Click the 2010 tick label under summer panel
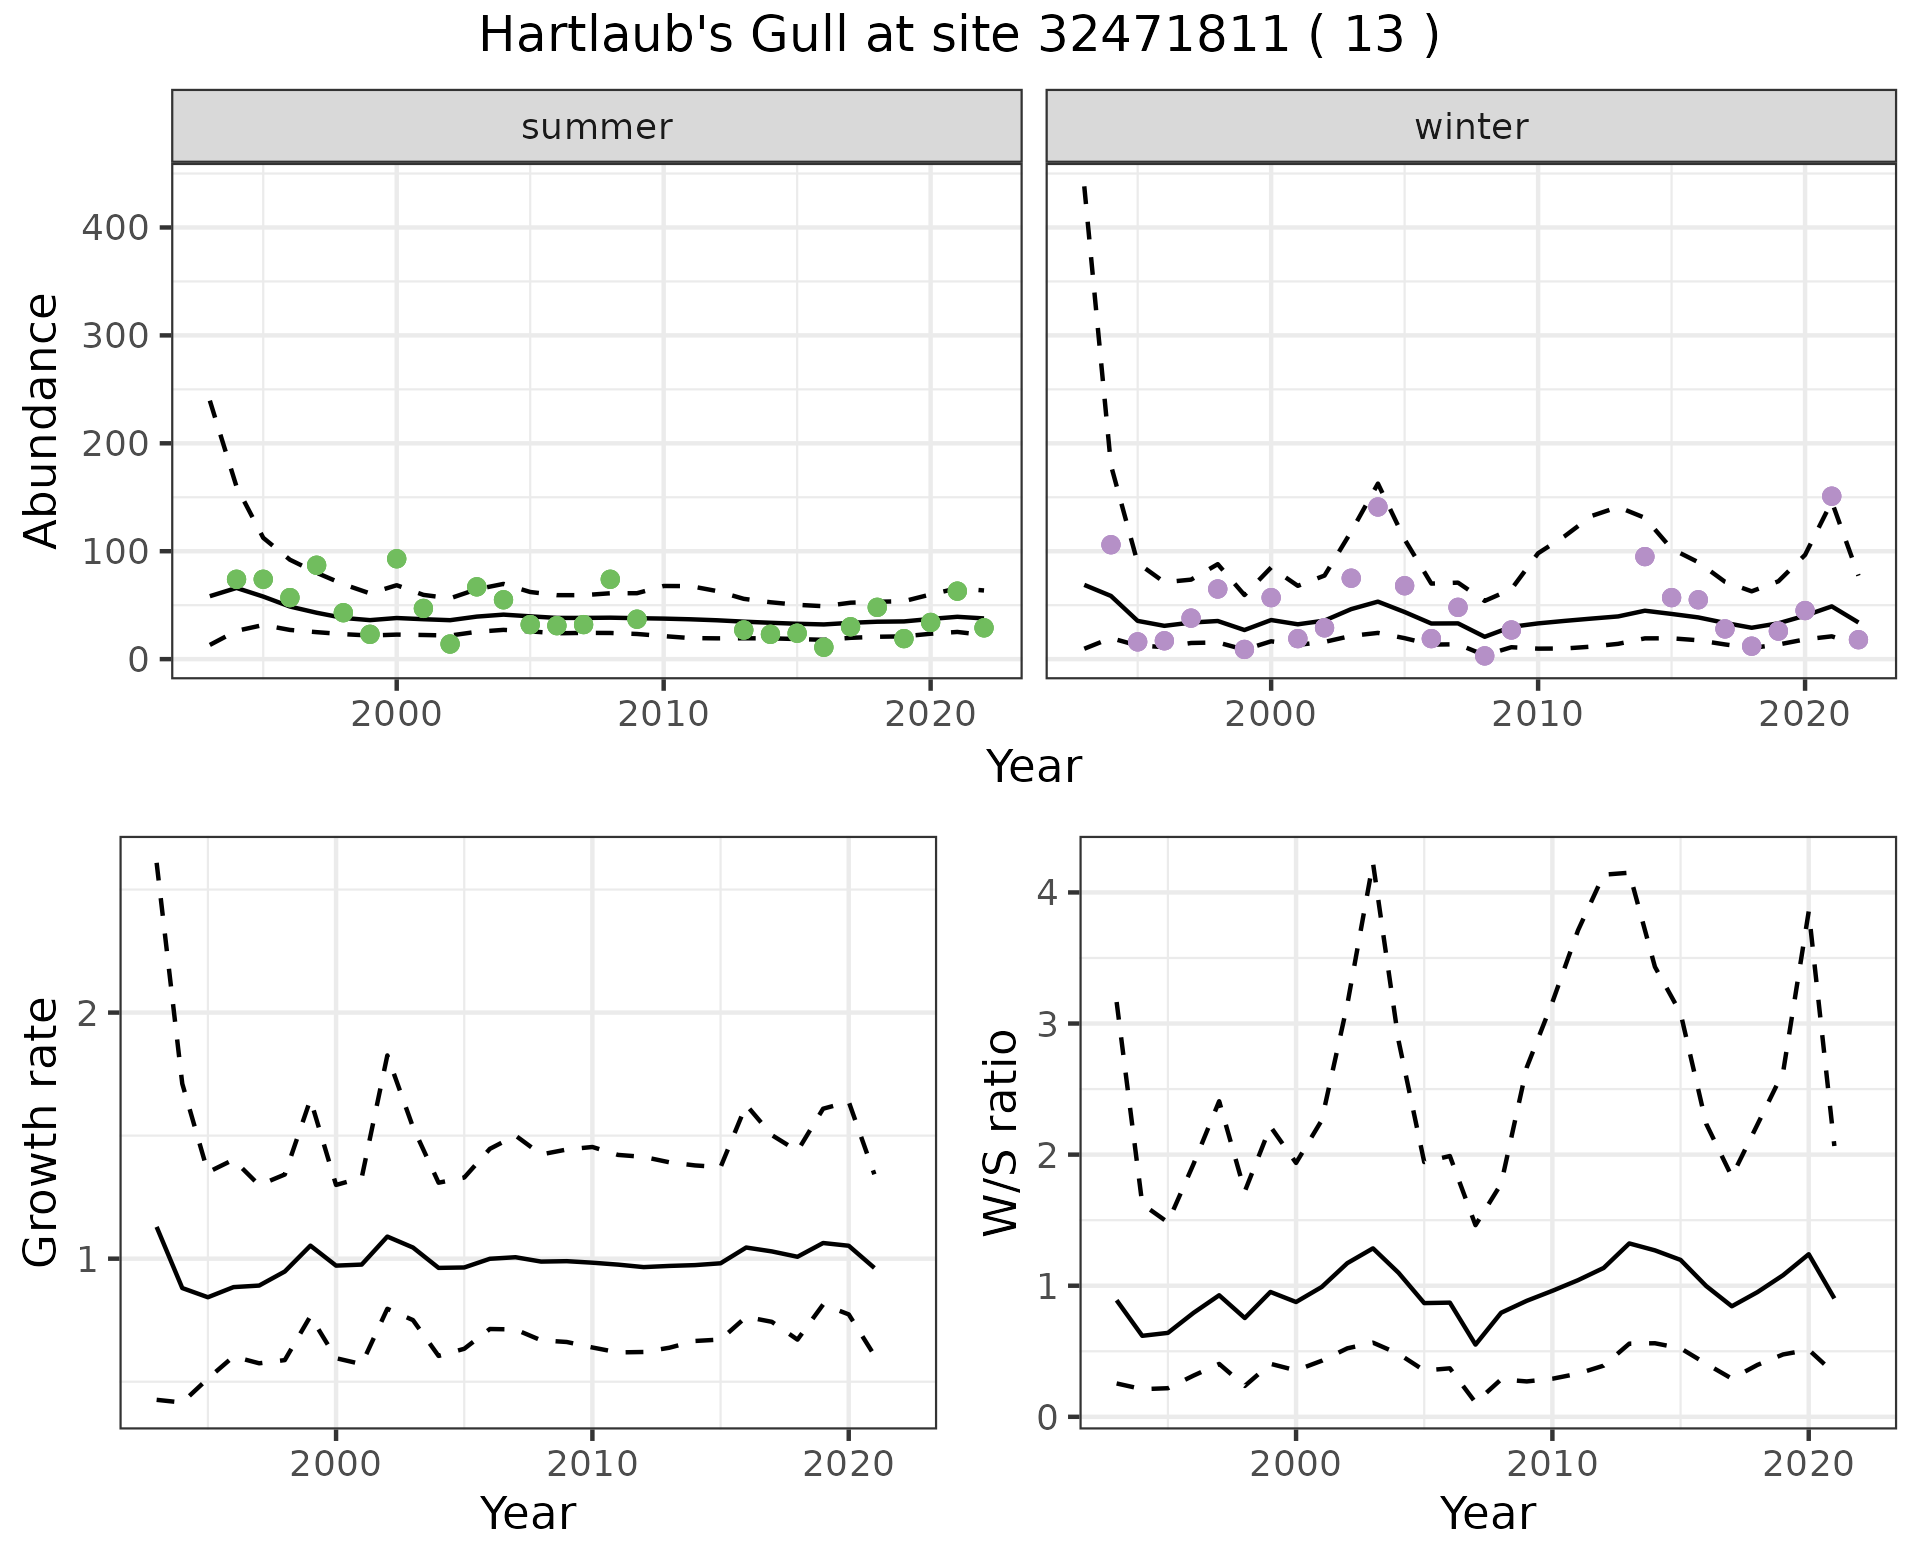Screen dimensions: 1920x1560 click(x=662, y=714)
